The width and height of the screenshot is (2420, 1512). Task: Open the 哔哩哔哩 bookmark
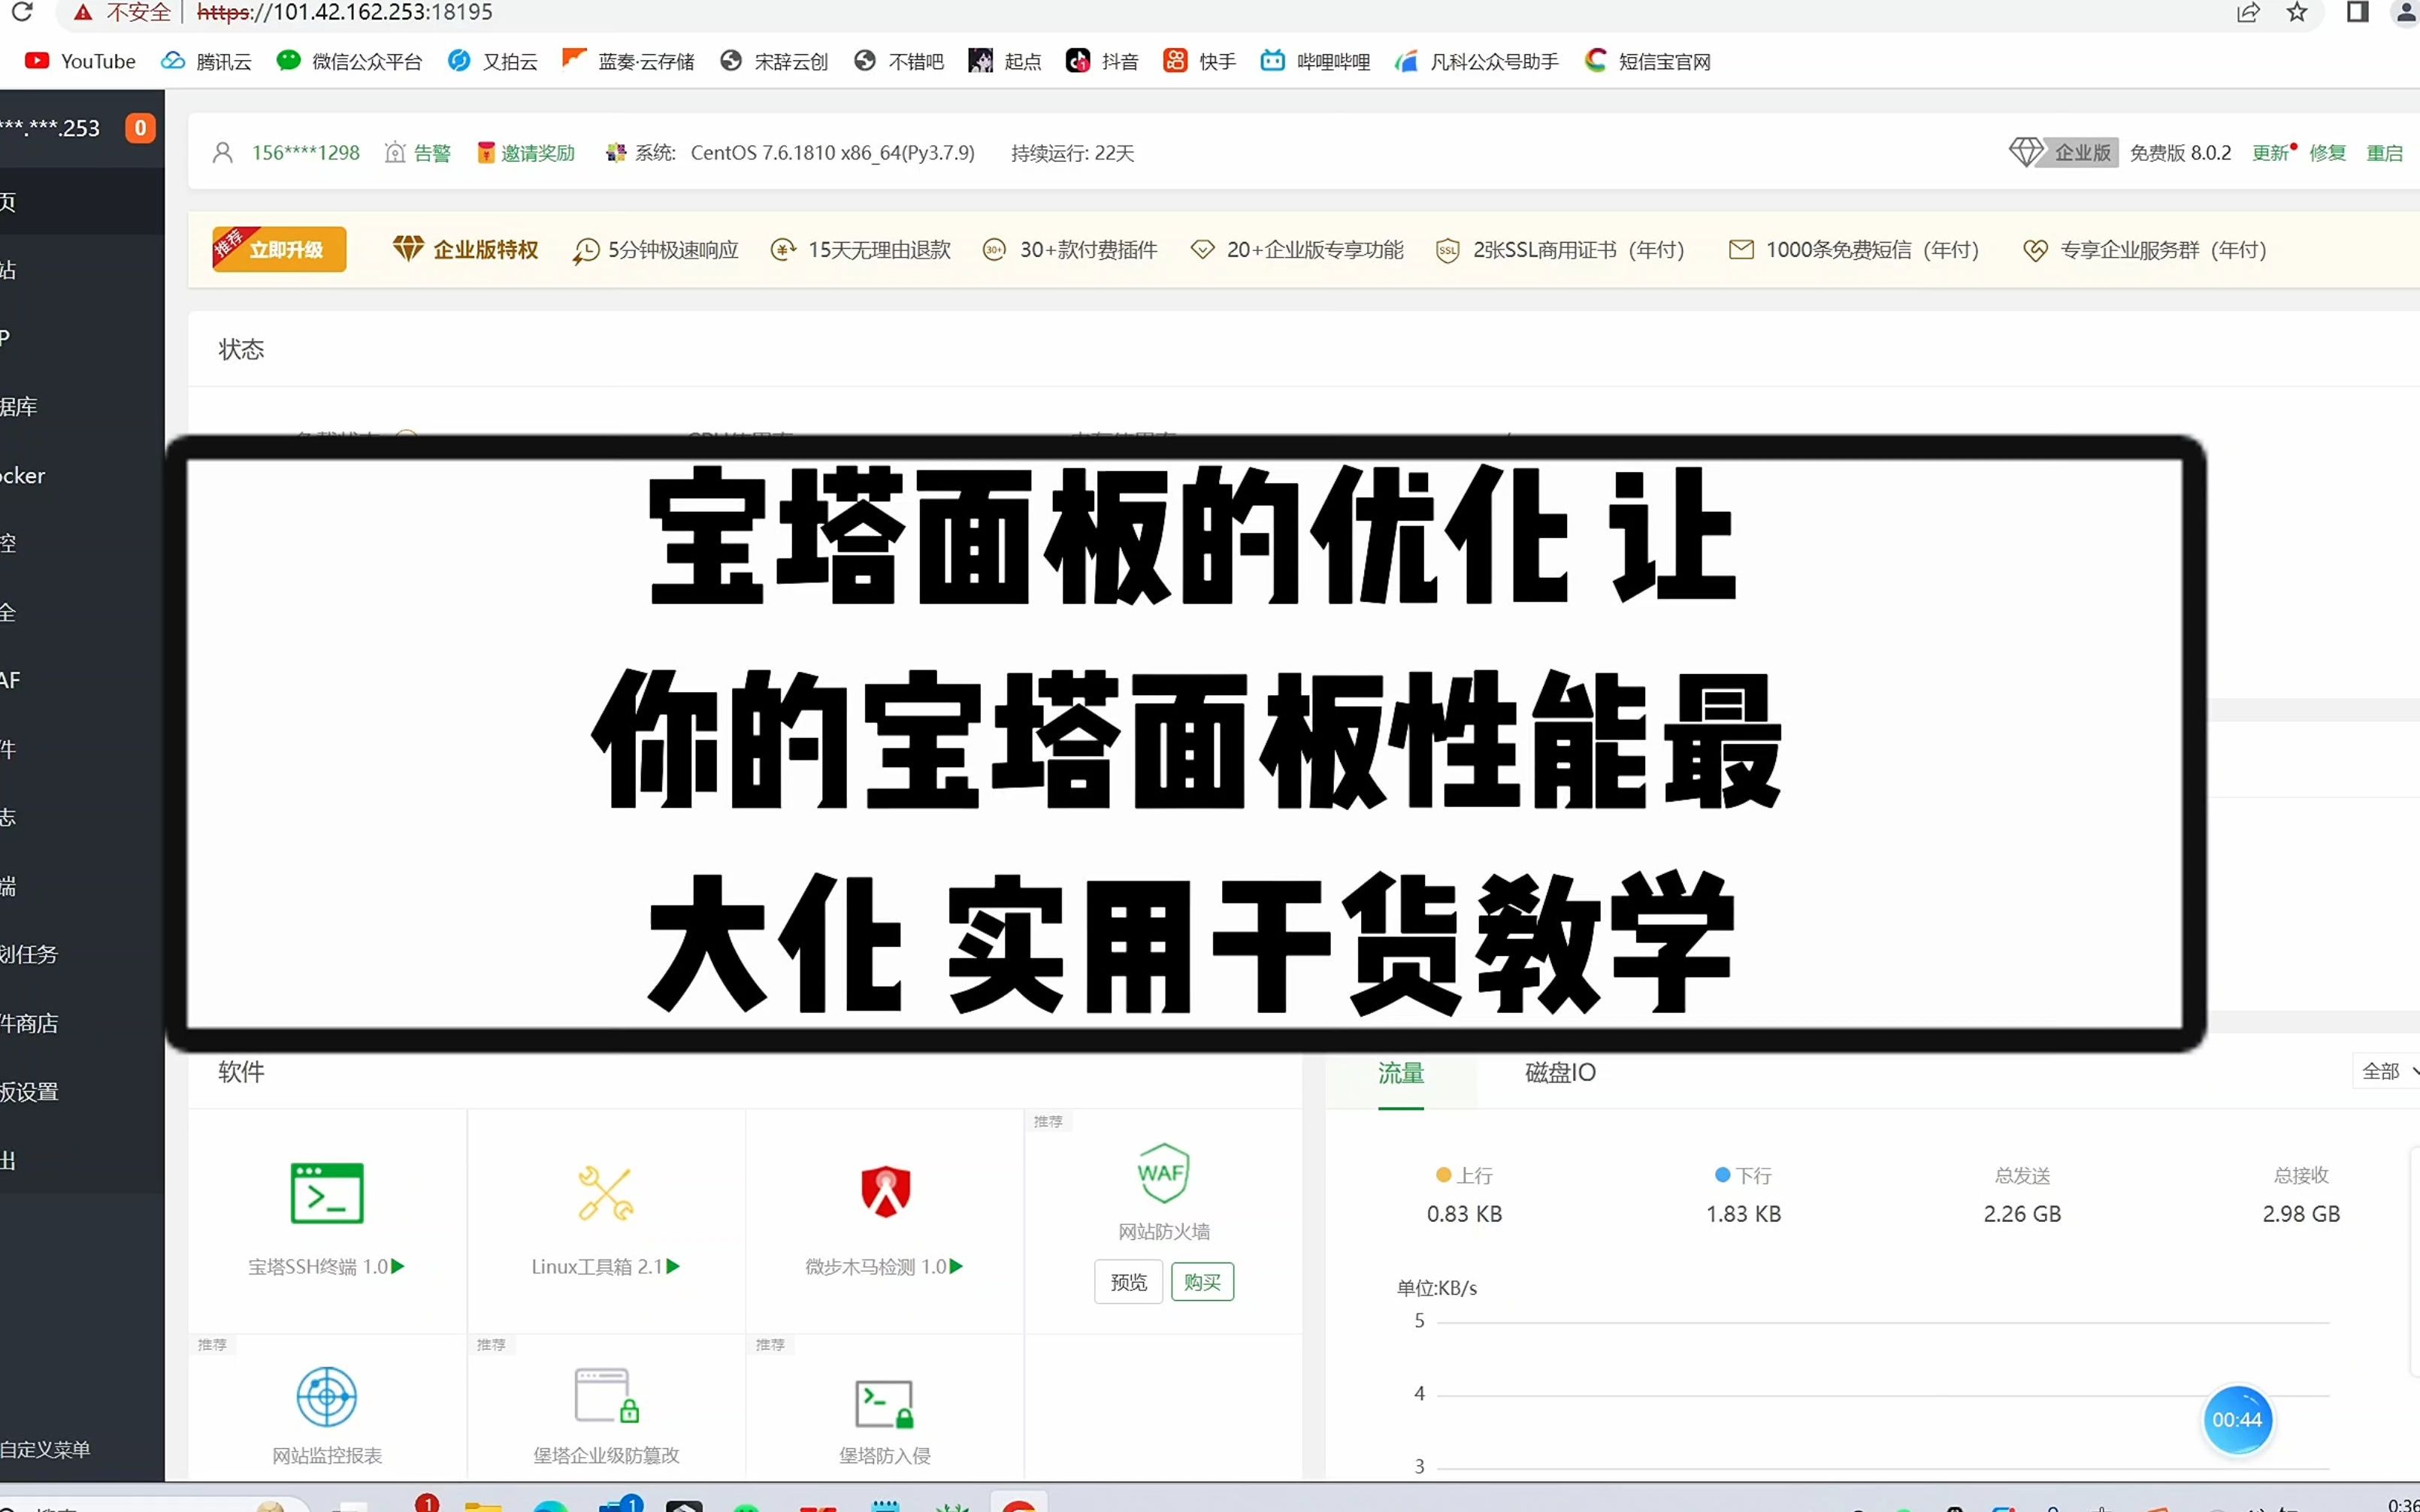(1315, 61)
